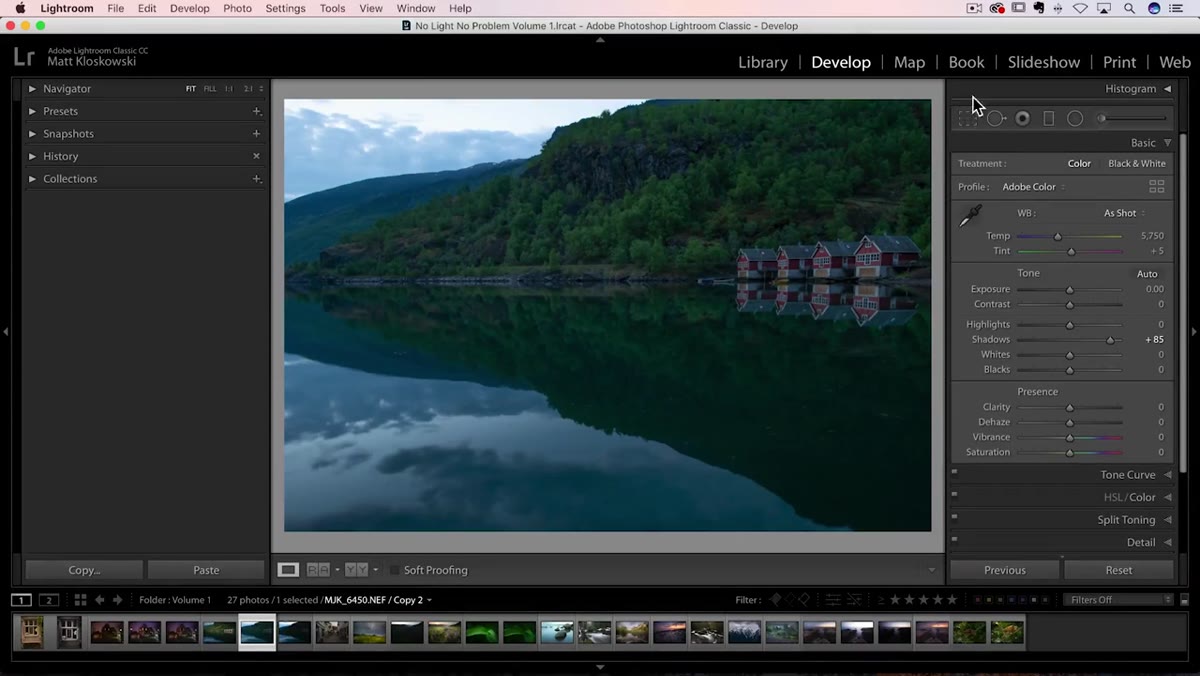
Task: Switch to the Slideshow module
Action: [1044, 62]
